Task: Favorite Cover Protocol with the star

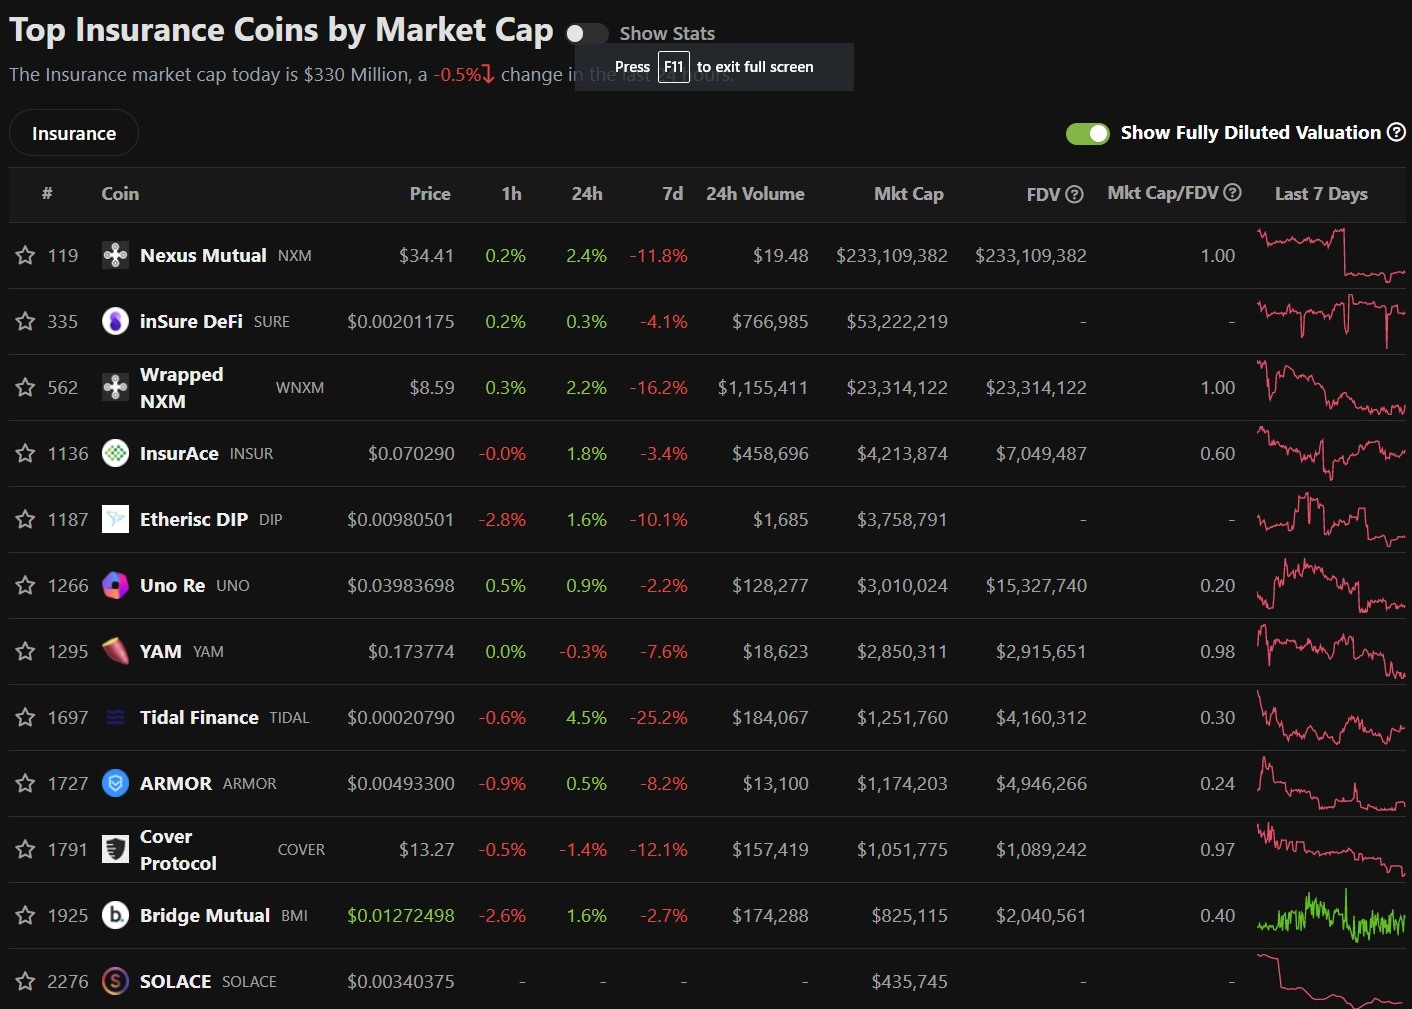Action: [26, 850]
